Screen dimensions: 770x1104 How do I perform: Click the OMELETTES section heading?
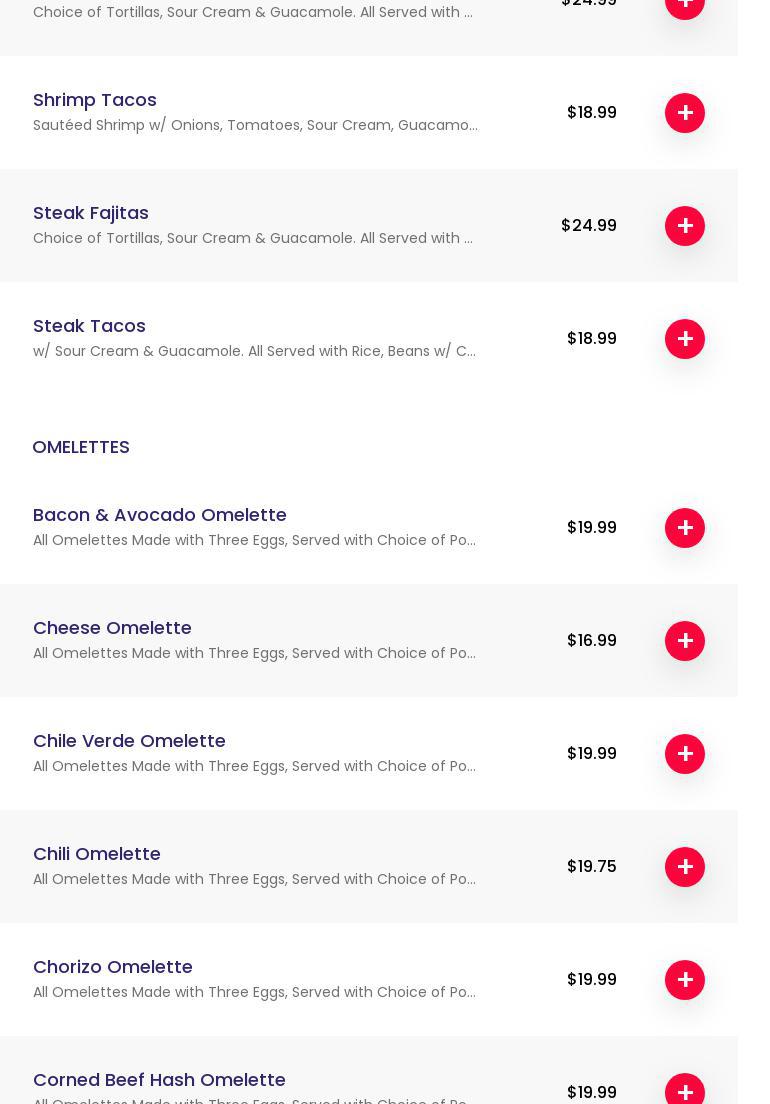[81, 447]
